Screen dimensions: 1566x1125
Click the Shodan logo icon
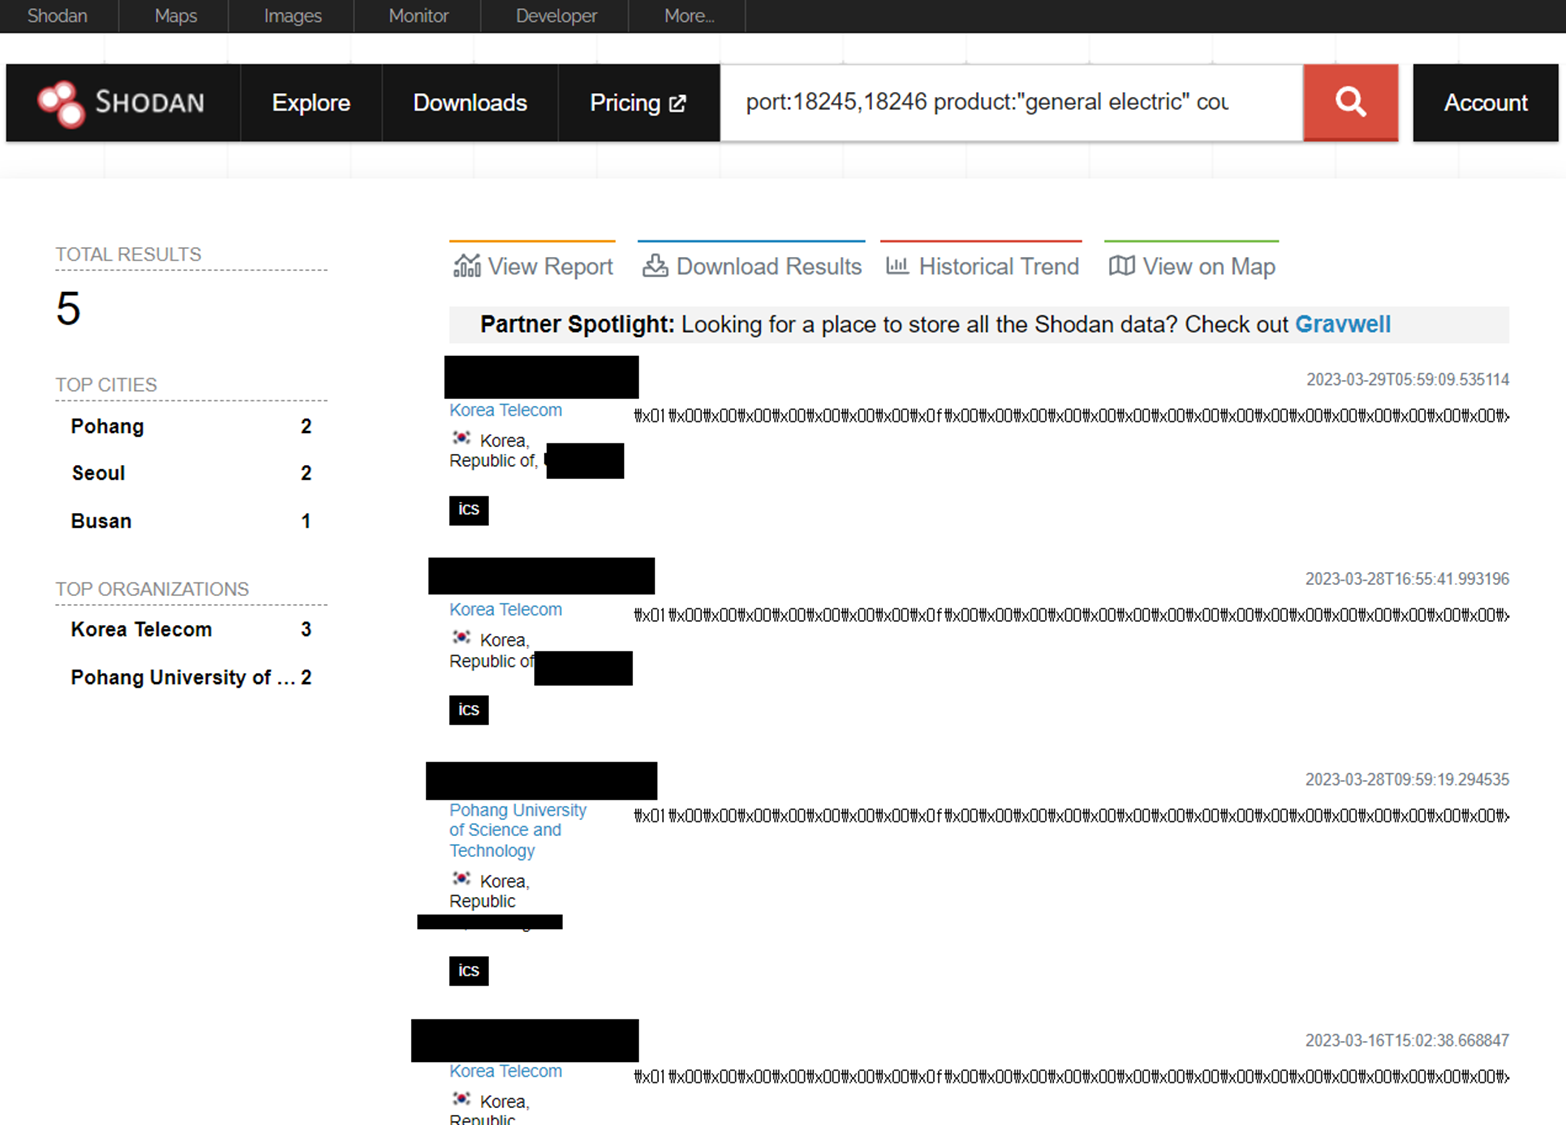coord(61,104)
